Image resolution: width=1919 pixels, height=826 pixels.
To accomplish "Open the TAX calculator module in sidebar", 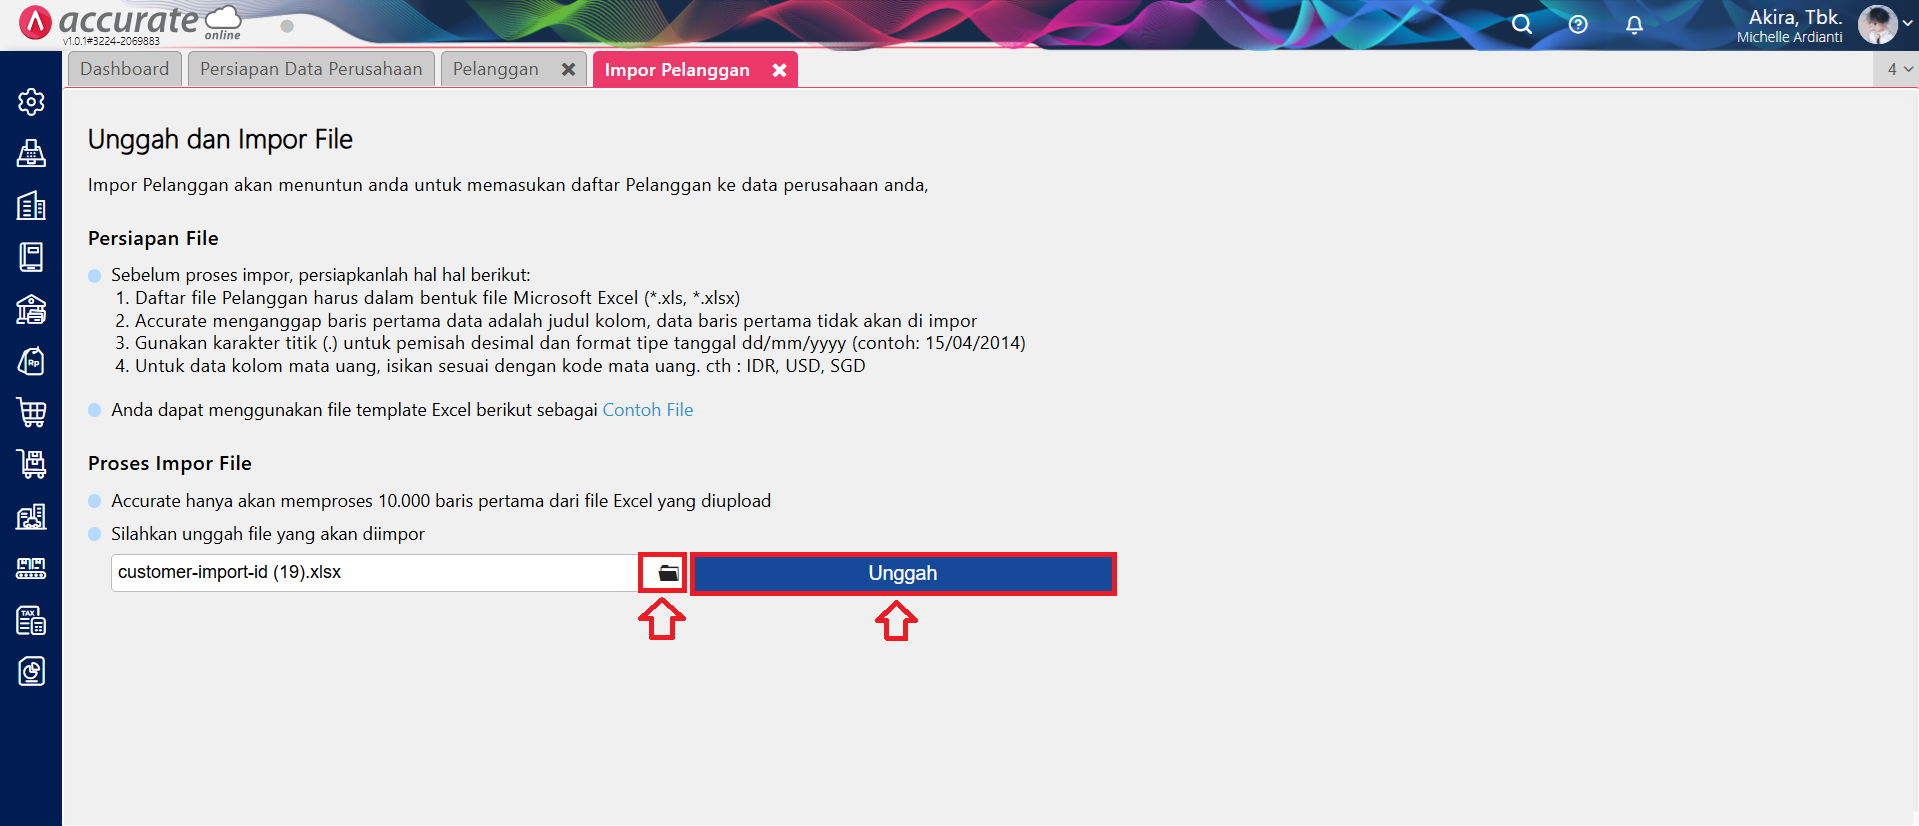I will pos(31,620).
